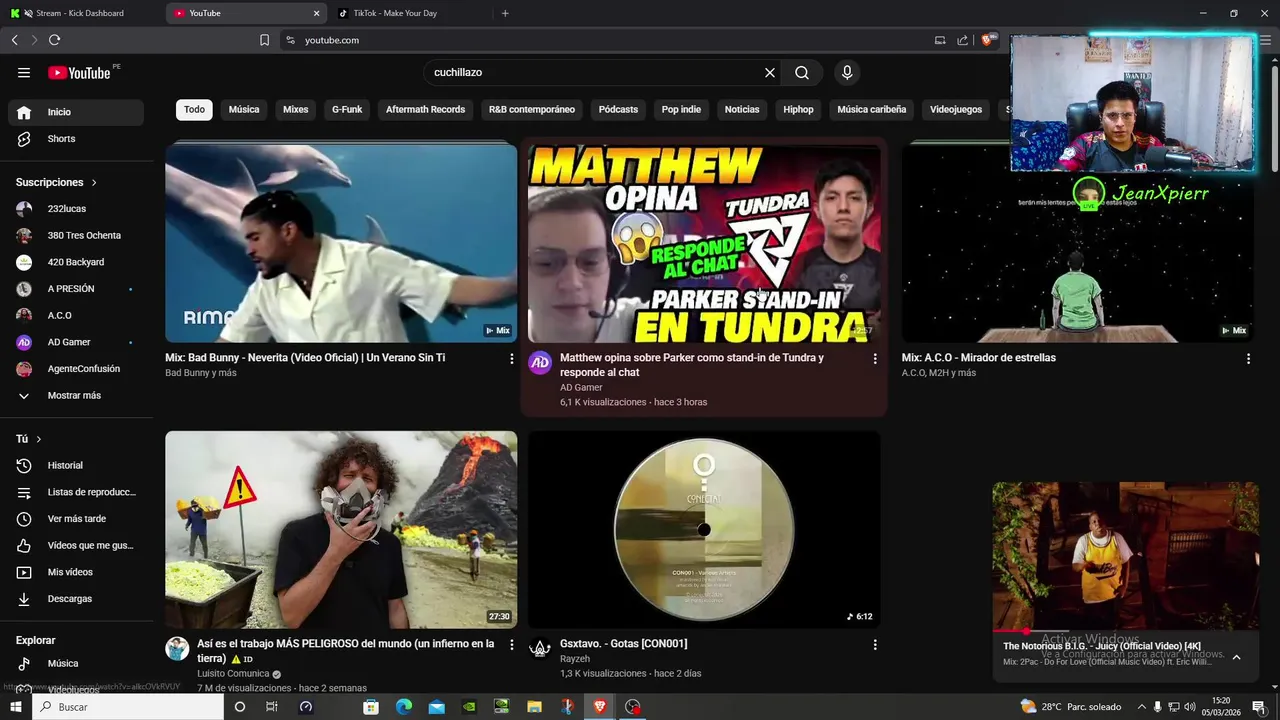
Task: Open the YouTube hamburger guide menu
Action: (24, 72)
